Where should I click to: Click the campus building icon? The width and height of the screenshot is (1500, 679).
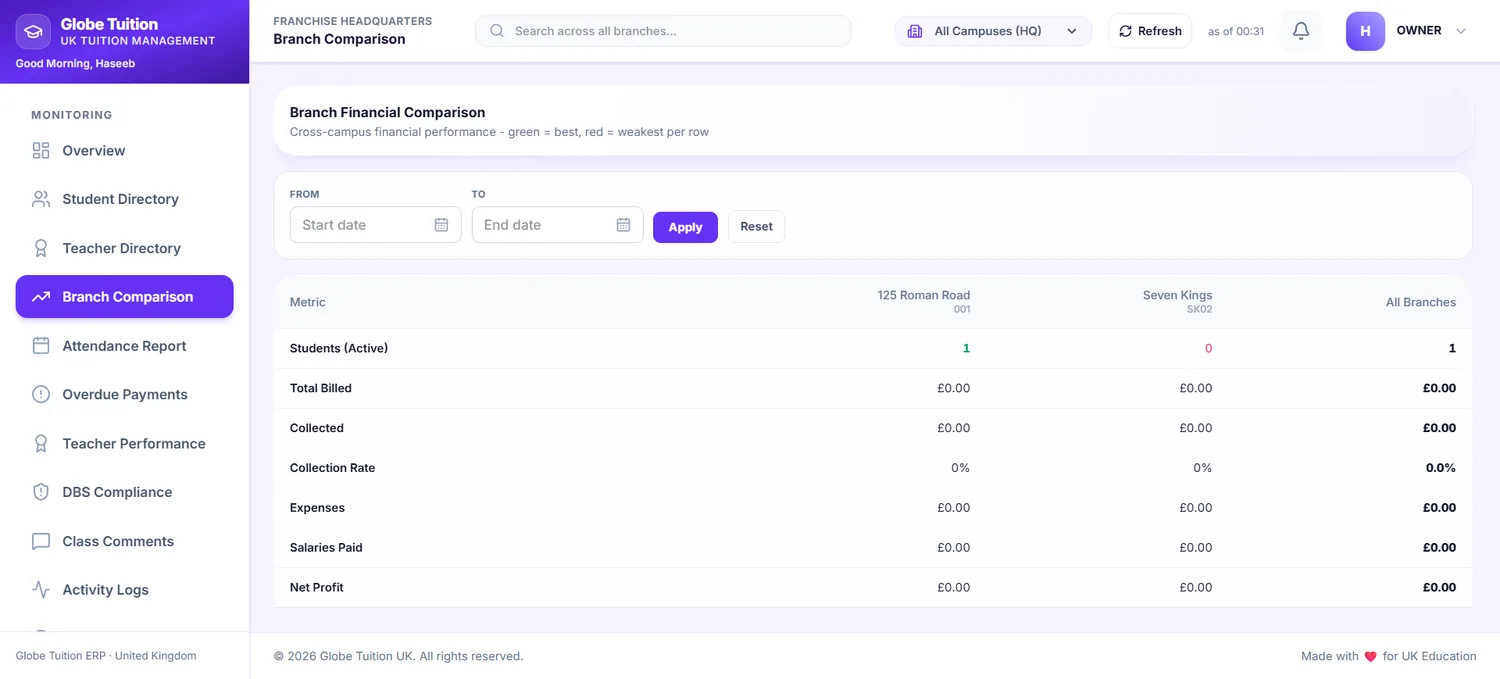pos(915,31)
